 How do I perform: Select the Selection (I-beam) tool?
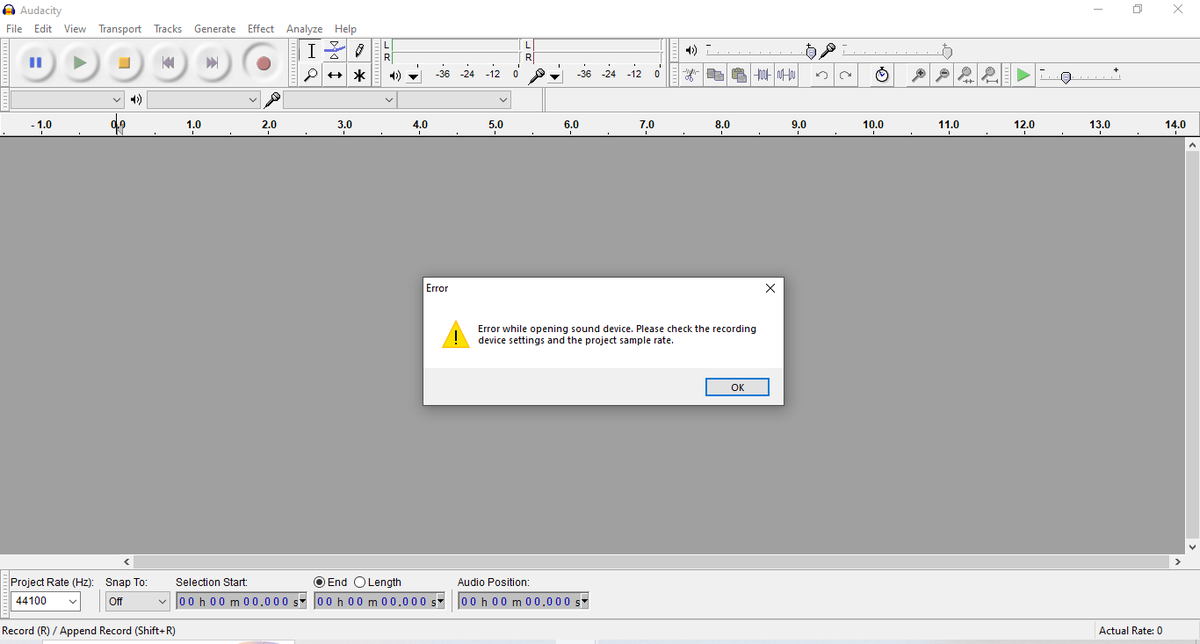click(312, 50)
